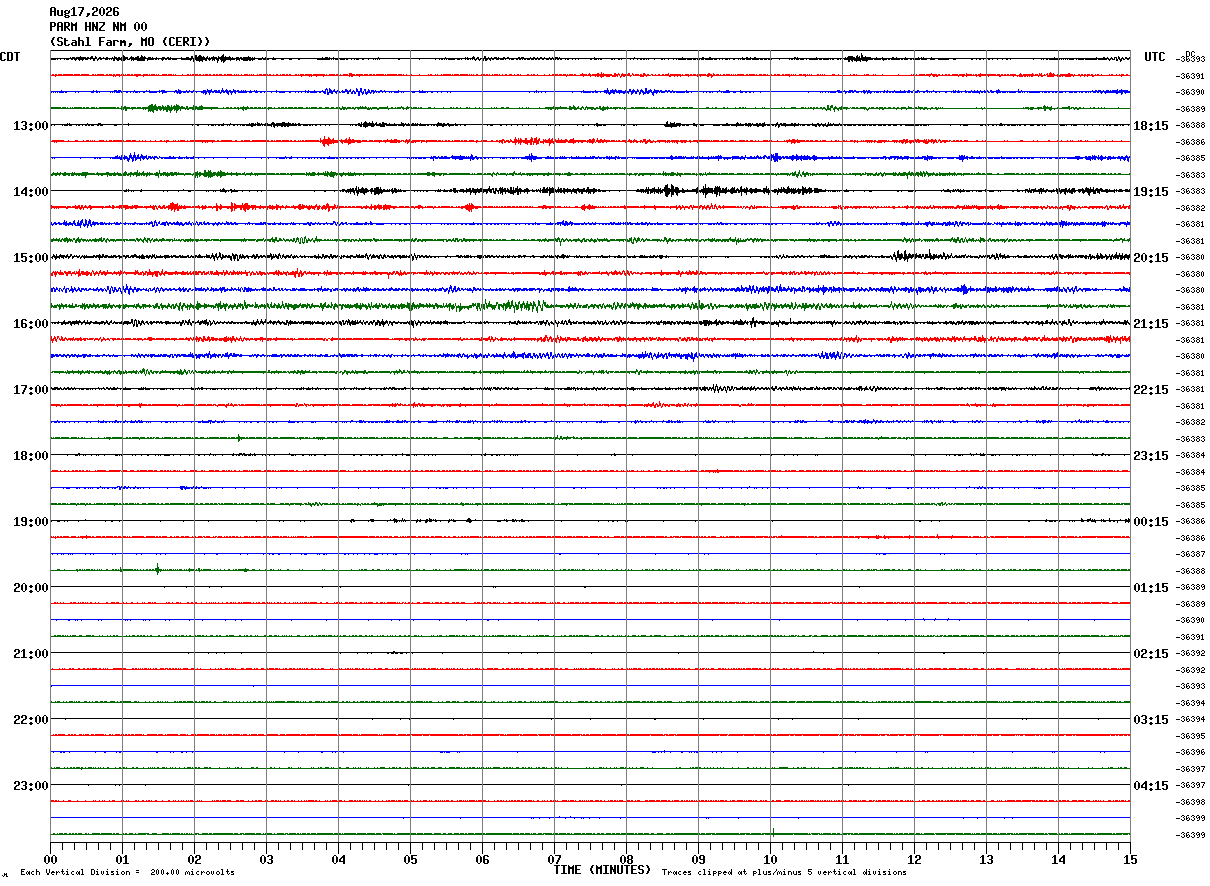Click the Aug17,2026 date header
Image resolution: width=1210 pixels, height=886 pixels.
click(84, 12)
